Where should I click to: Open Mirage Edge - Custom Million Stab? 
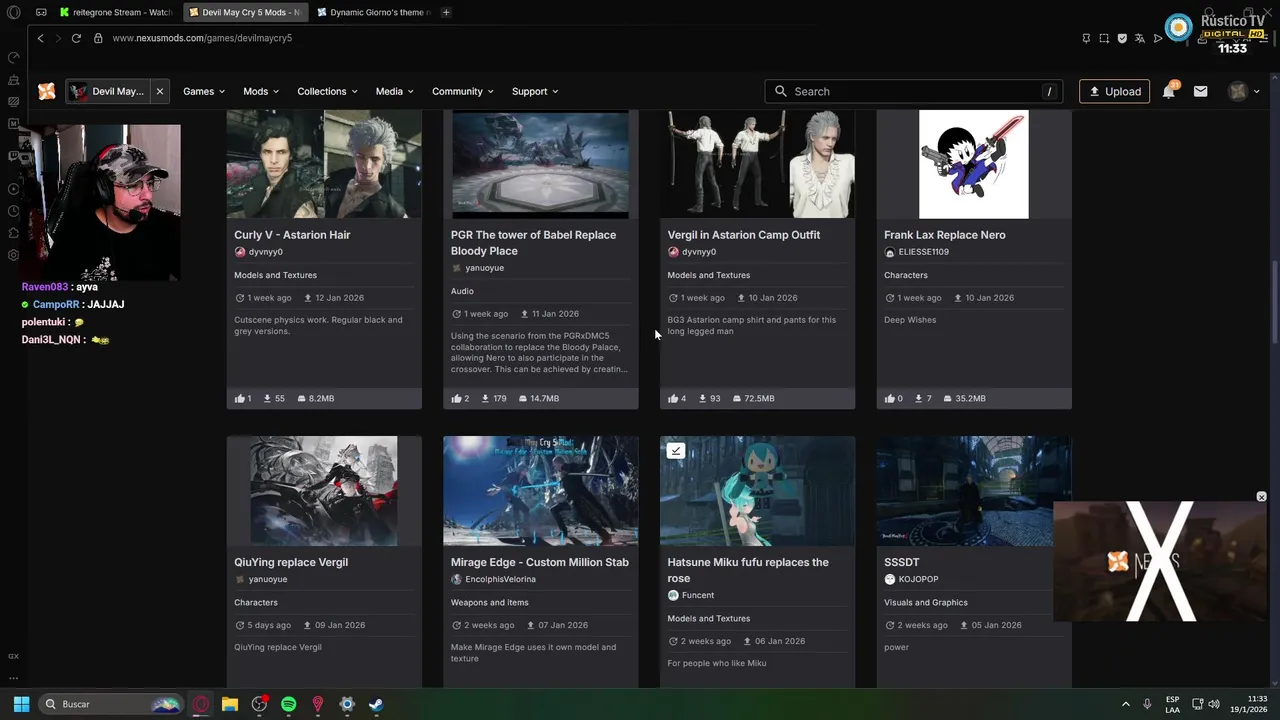click(540, 562)
